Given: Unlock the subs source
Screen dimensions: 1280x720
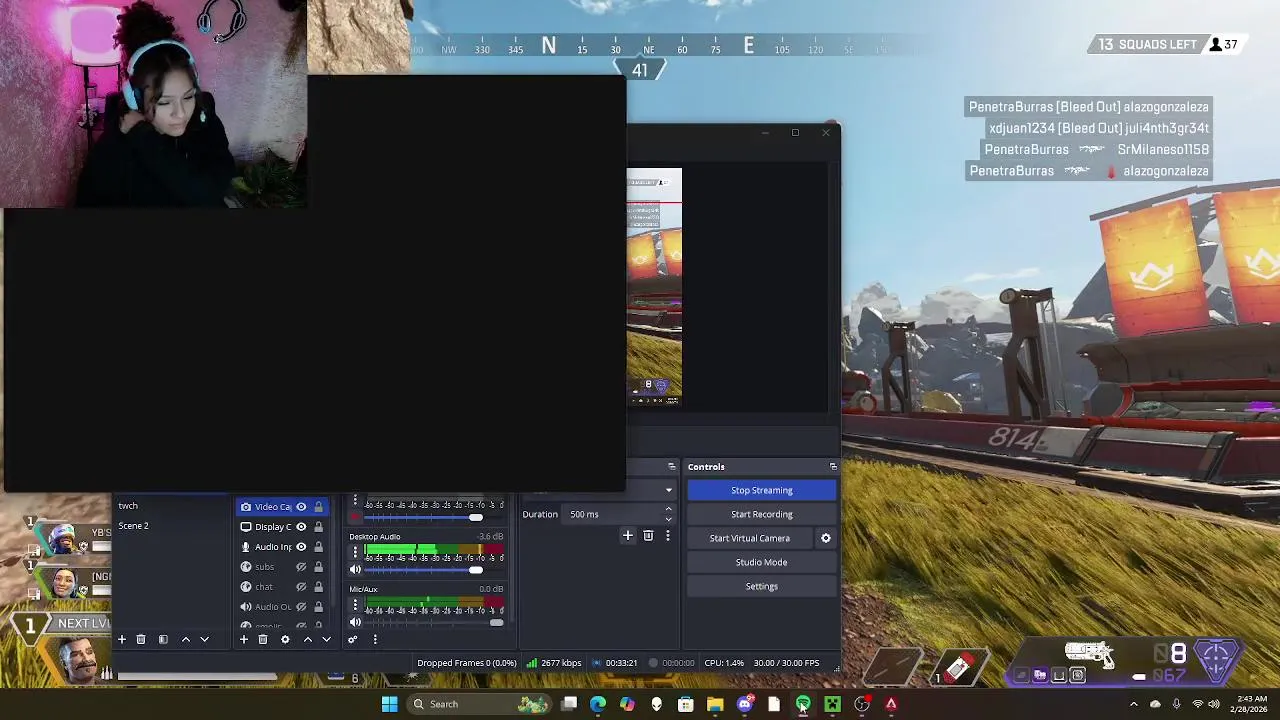Looking at the screenshot, I should 319,567.
